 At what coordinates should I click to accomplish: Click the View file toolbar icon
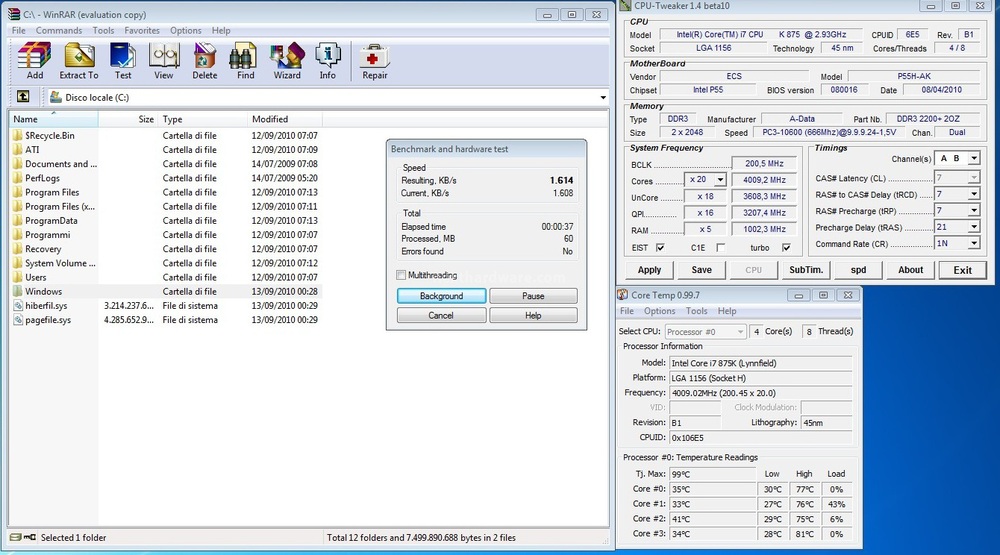pyautogui.click(x=164, y=56)
